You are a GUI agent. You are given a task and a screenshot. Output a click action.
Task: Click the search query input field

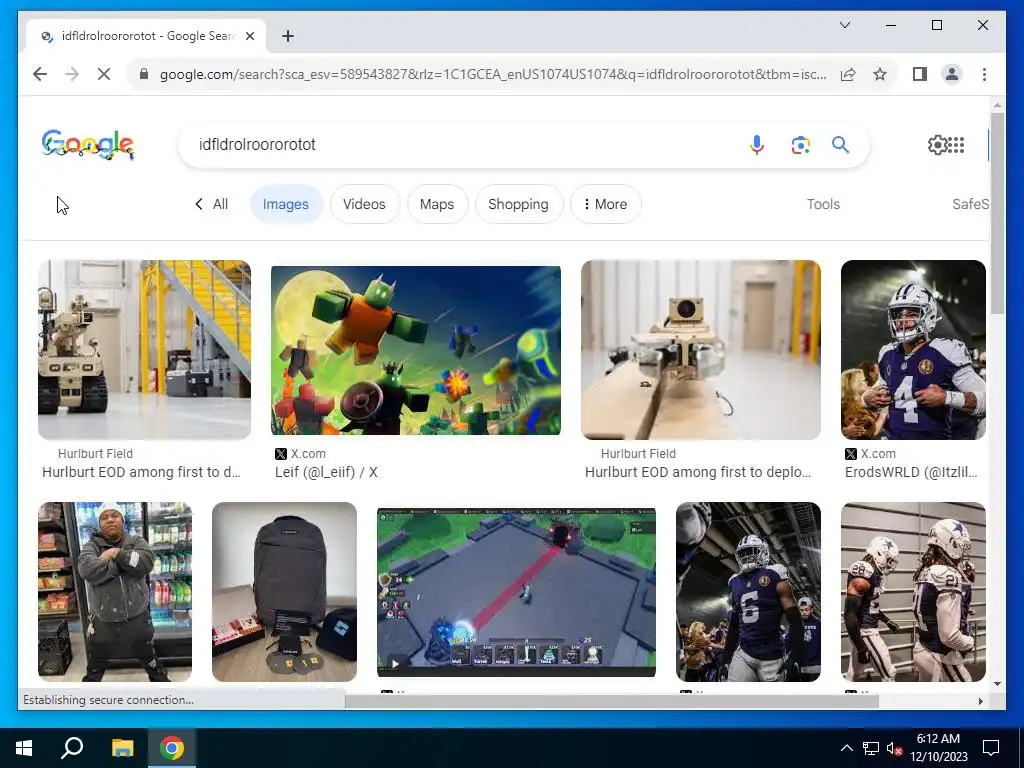click(464, 144)
